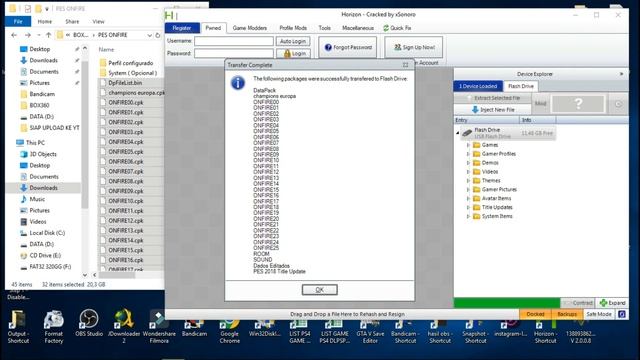
Task: Open JDownloader 2 desktop shortcut
Action: pos(124,327)
